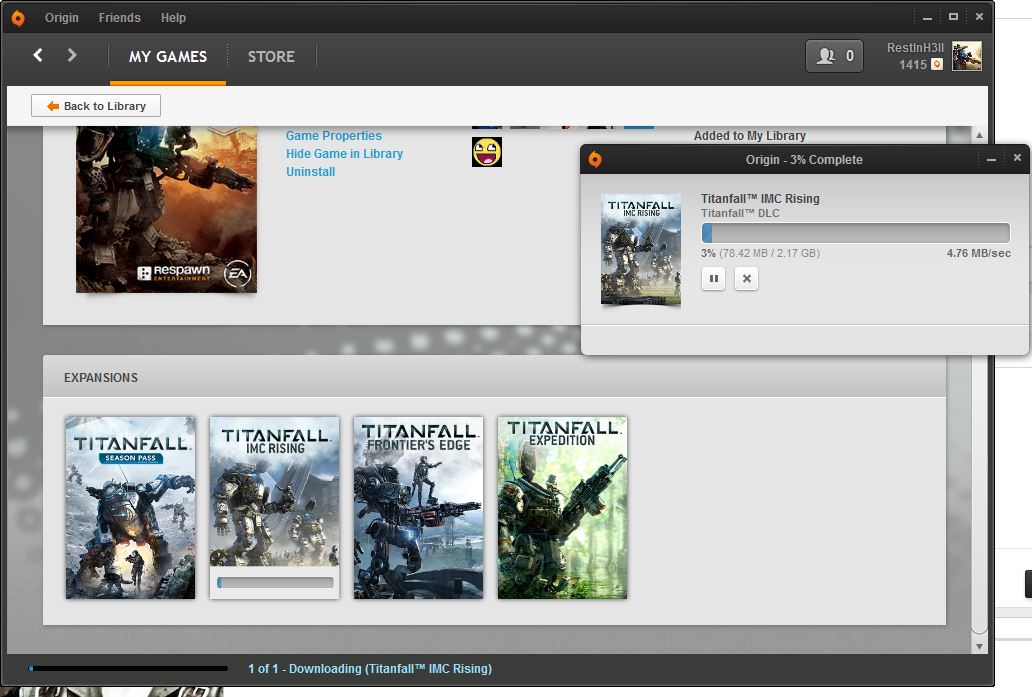Image resolution: width=1032 pixels, height=697 pixels.
Task: Click IMC Rising cover in download window
Action: [641, 249]
